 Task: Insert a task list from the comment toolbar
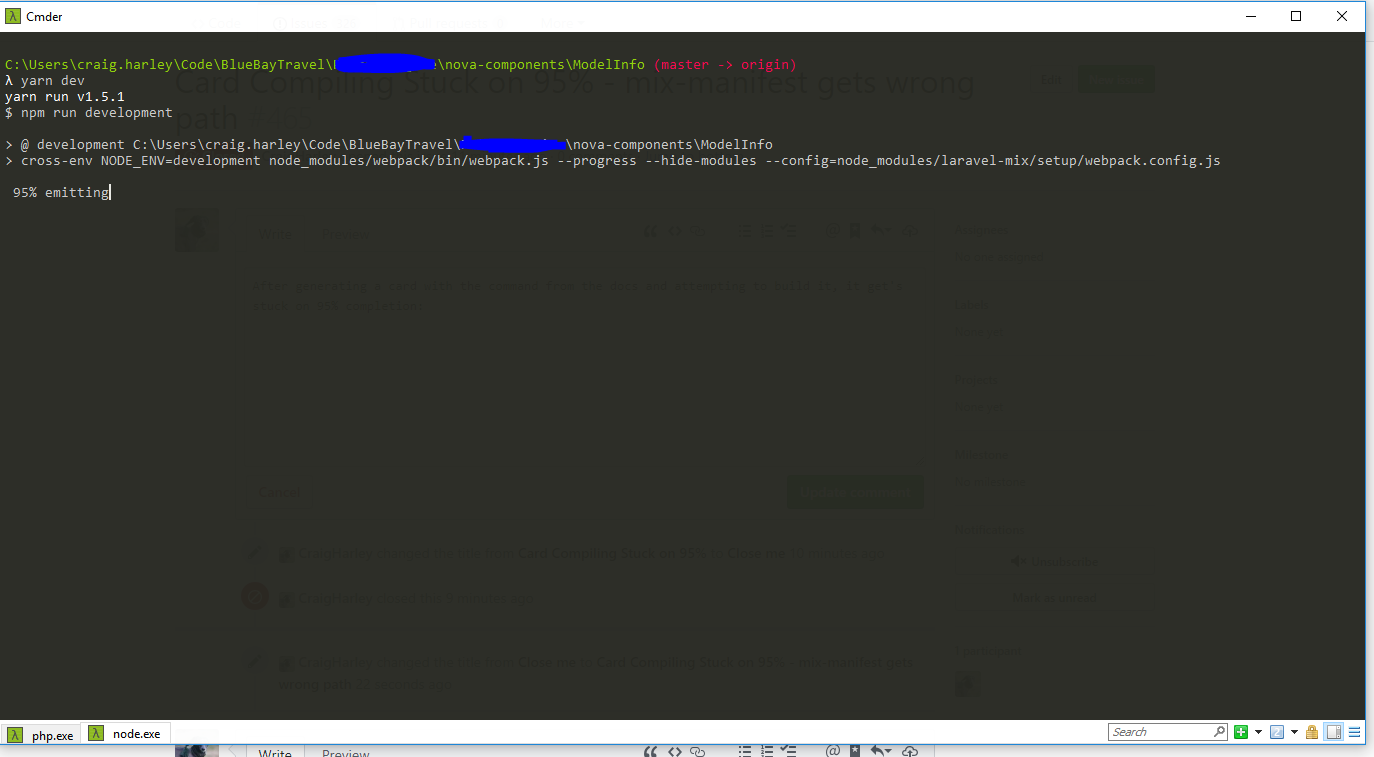click(x=788, y=750)
